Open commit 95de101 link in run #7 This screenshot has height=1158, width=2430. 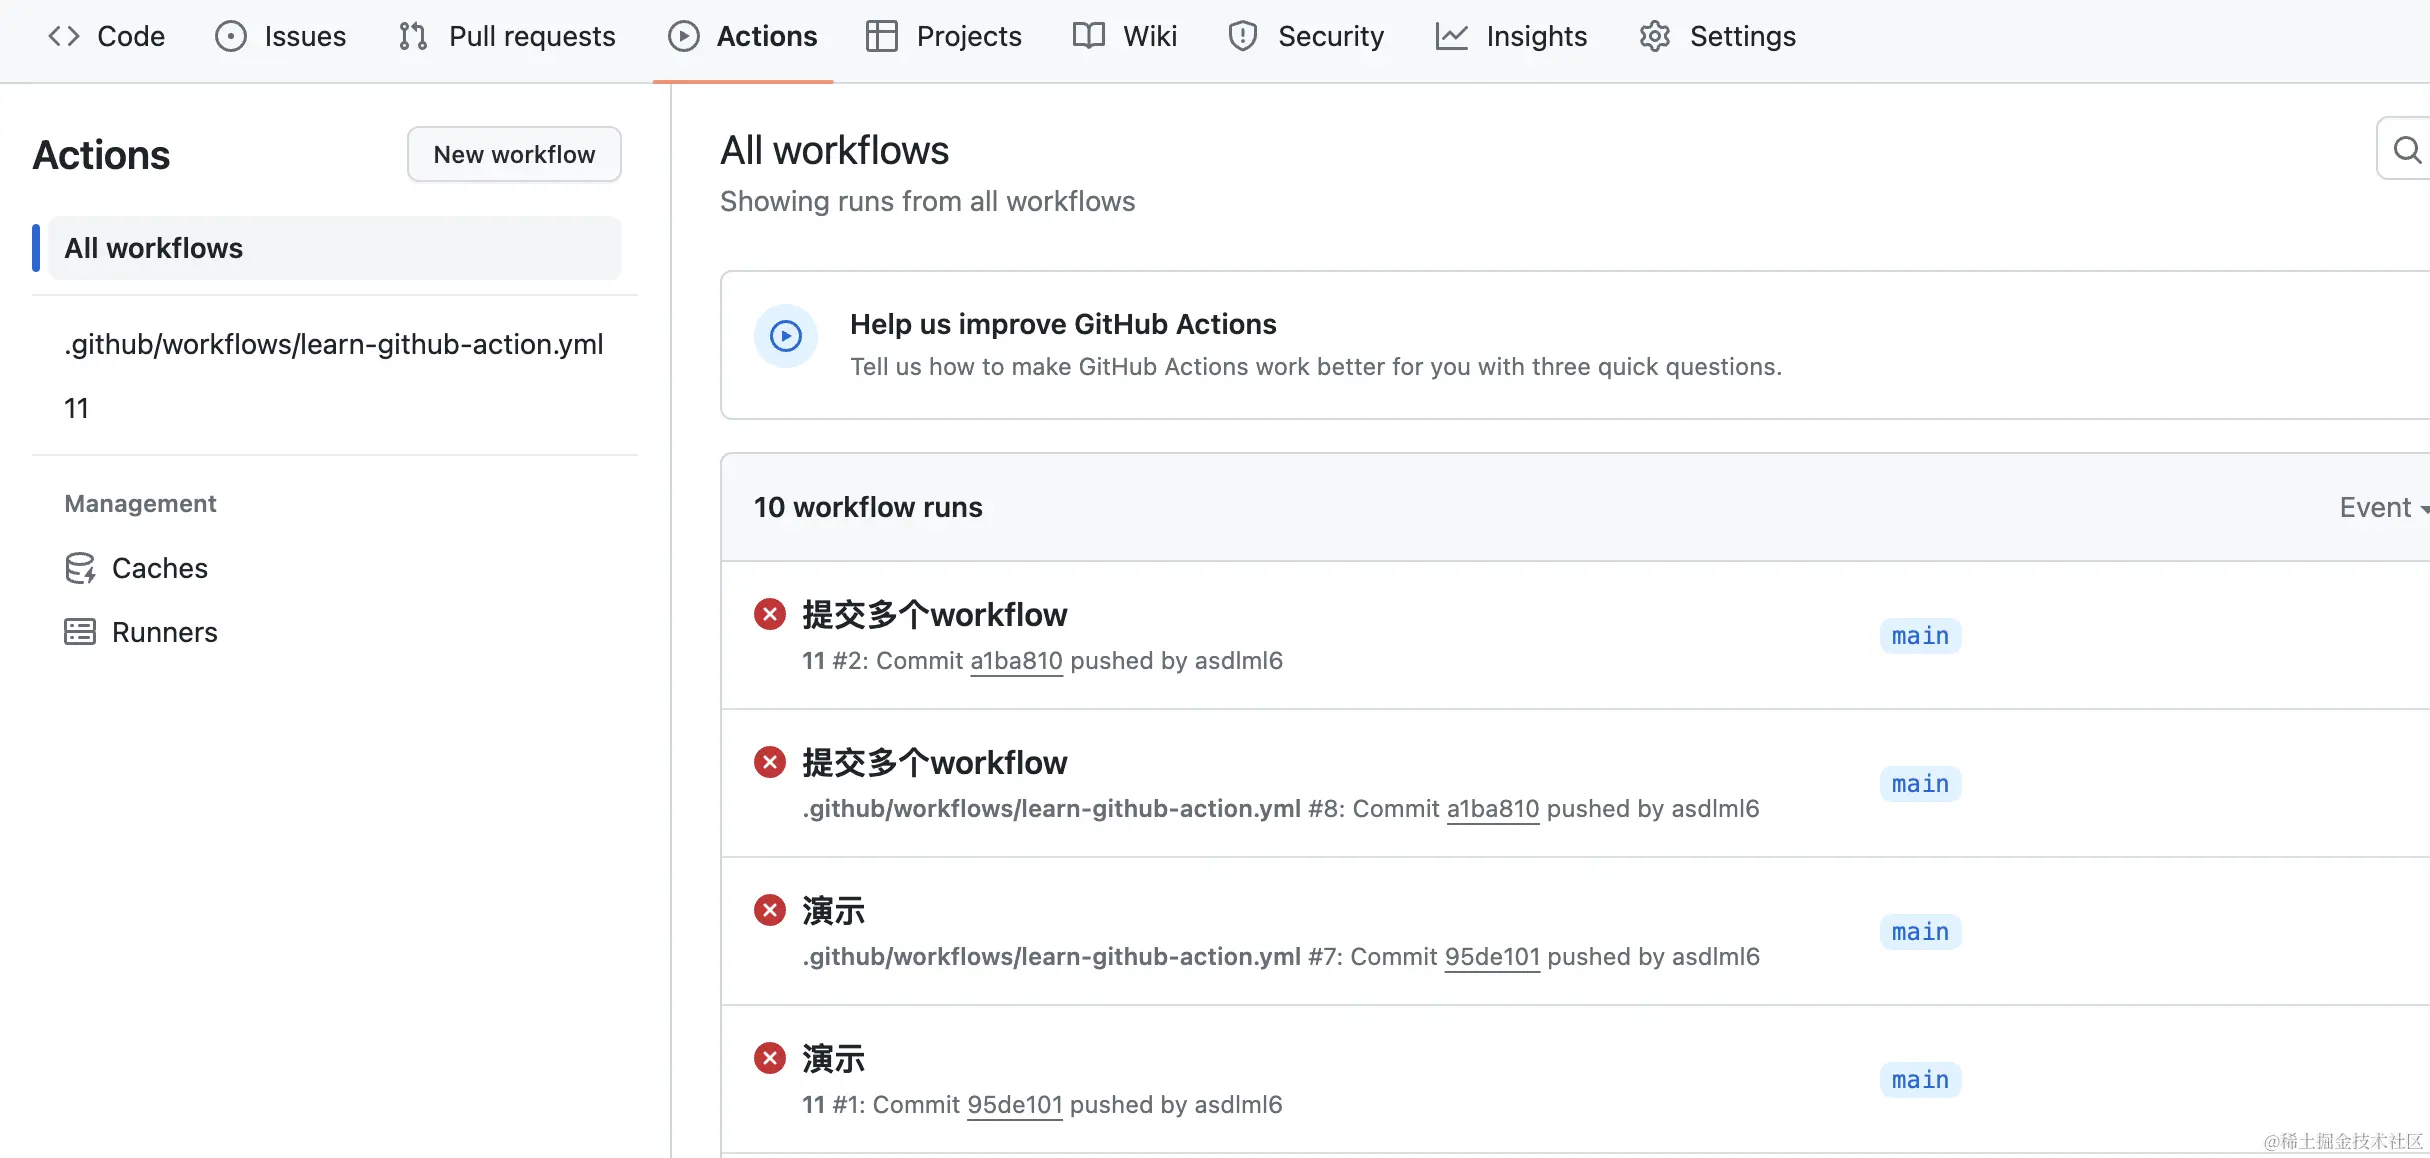pyautogui.click(x=1492, y=957)
